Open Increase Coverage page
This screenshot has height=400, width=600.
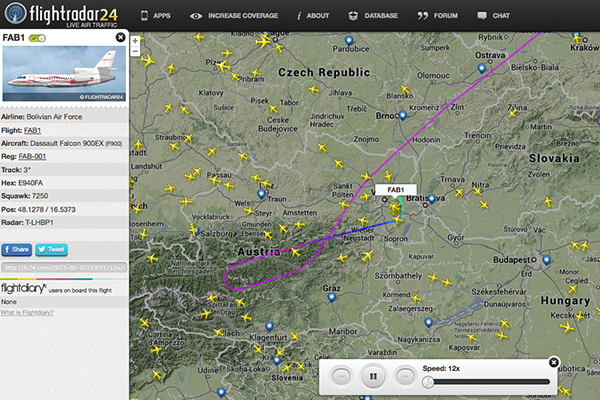234,16
